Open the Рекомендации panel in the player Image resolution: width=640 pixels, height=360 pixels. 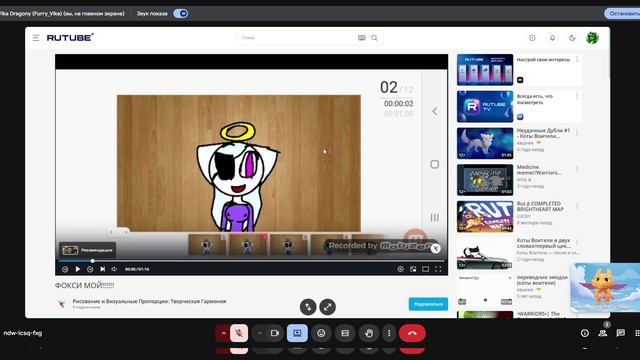coord(87,250)
